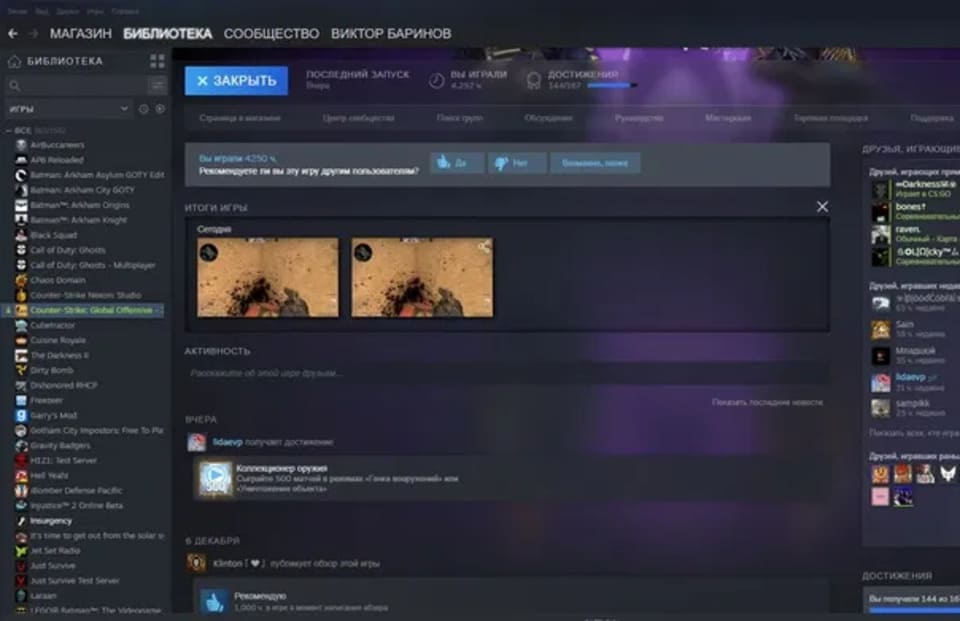960x621 pixels.
Task: Open the guides tab
Action: tap(639, 118)
